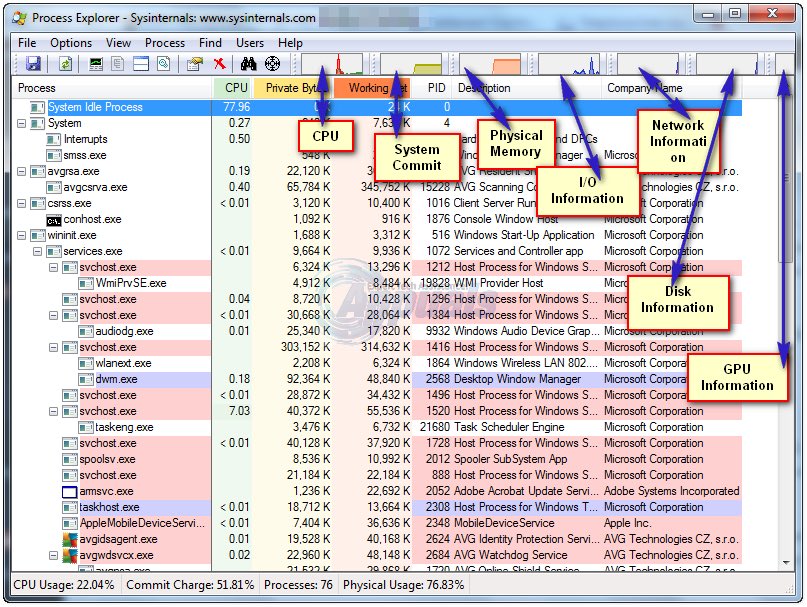
Task: Click the I/O activity mini graph in toolbar
Action: 569,64
